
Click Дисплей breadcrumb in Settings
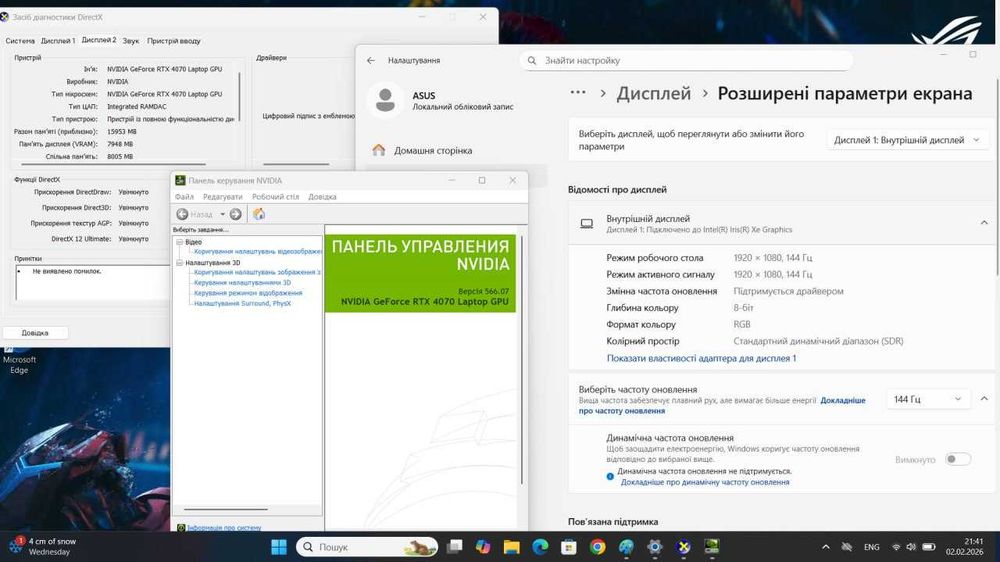point(654,93)
